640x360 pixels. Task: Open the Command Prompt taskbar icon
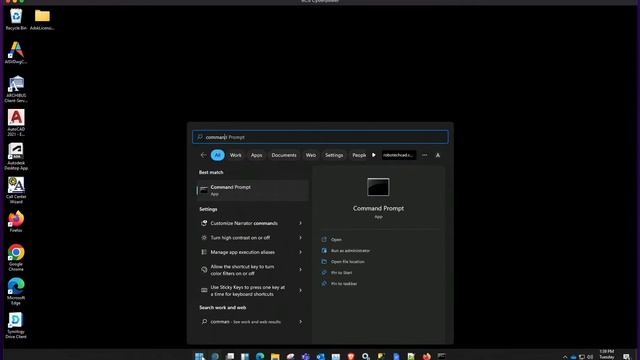[x=441, y=356]
